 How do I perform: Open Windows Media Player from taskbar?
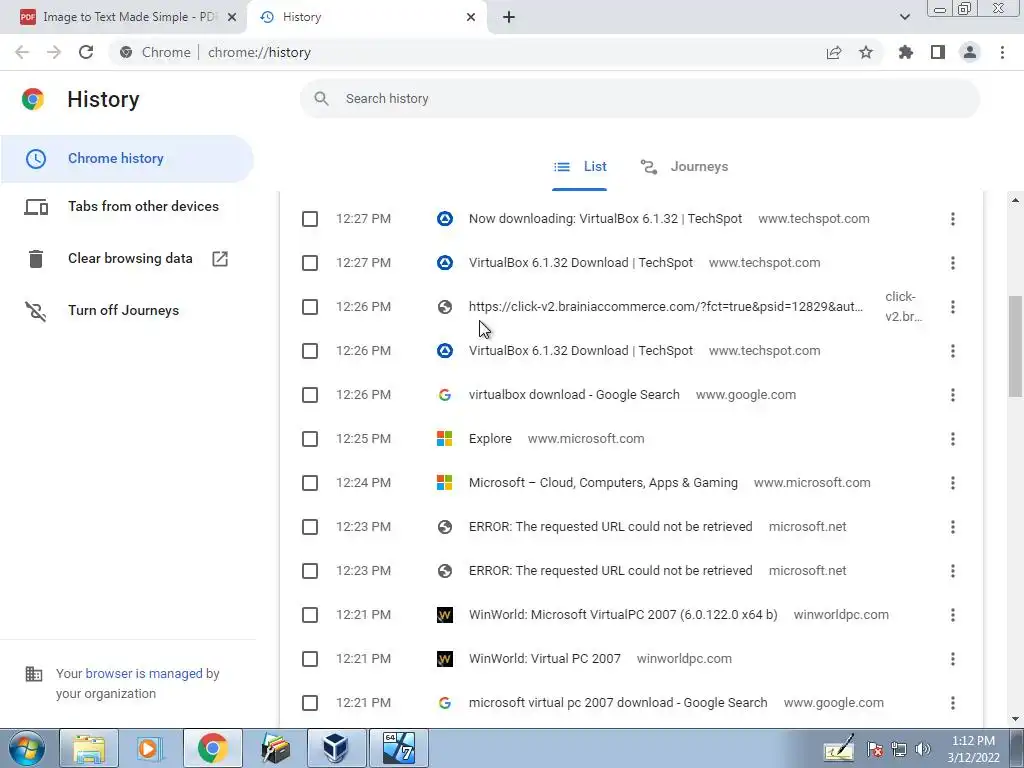point(150,748)
